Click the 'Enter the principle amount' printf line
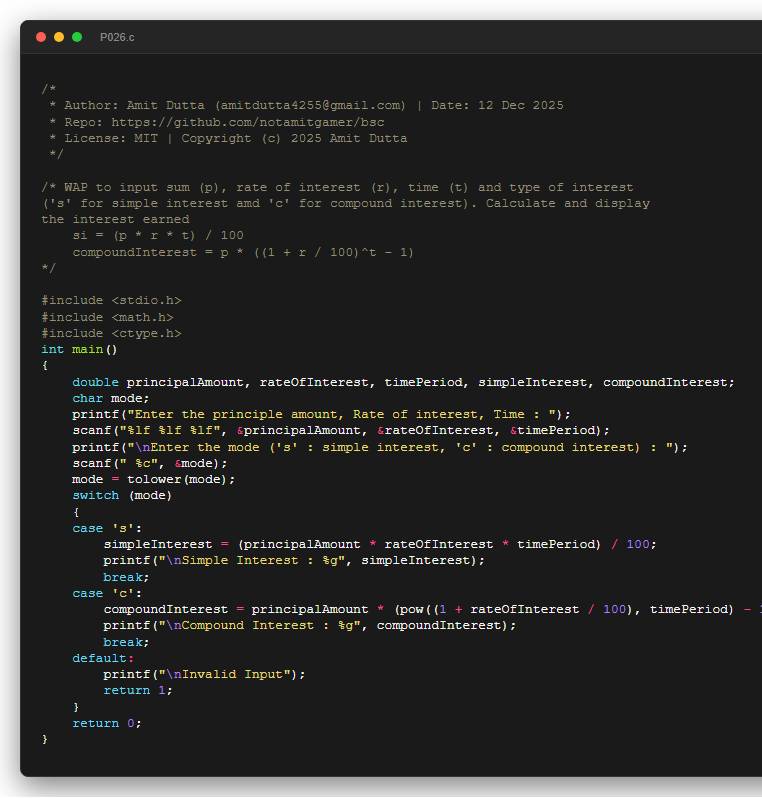 click(x=321, y=414)
